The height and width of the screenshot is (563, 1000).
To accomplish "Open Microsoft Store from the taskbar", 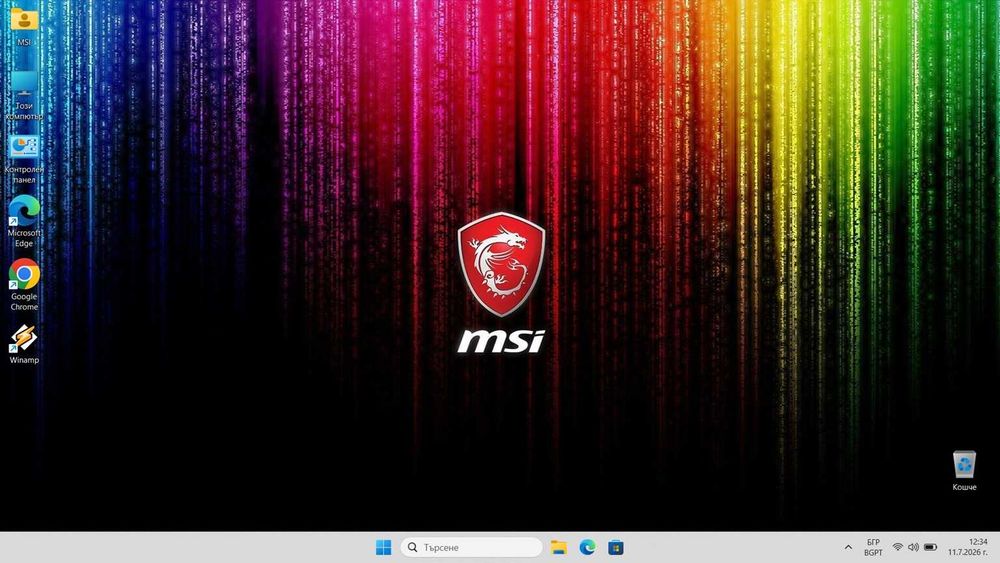I will coord(615,547).
